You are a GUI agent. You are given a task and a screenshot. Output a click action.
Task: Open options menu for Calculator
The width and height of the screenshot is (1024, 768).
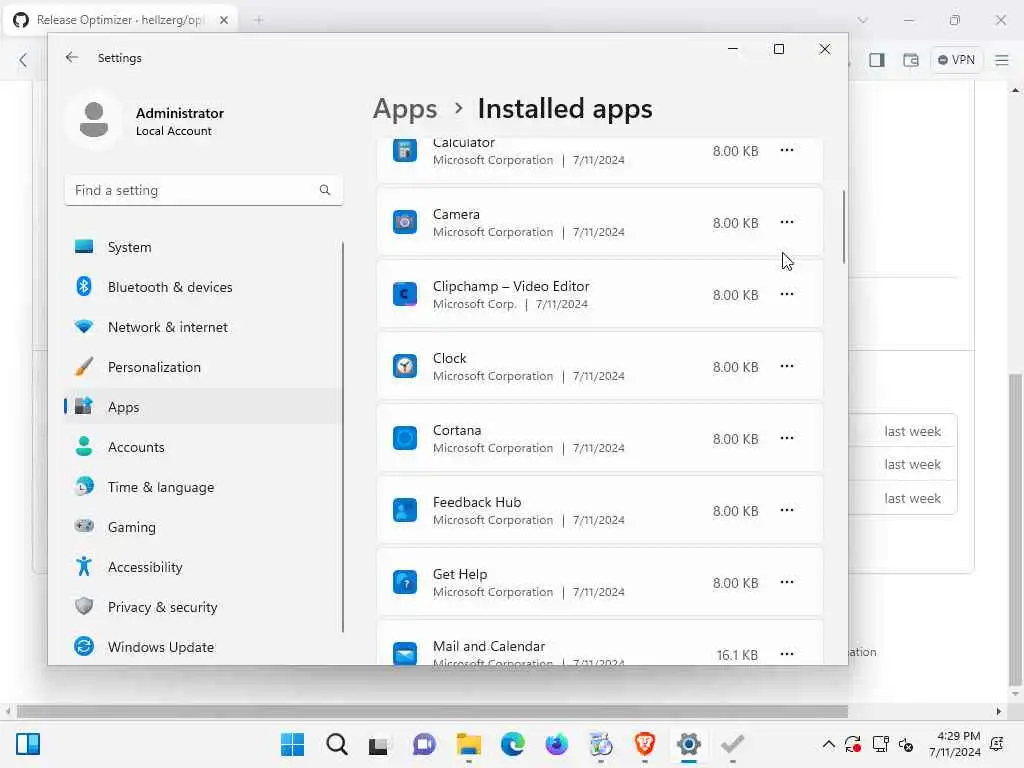tap(787, 150)
